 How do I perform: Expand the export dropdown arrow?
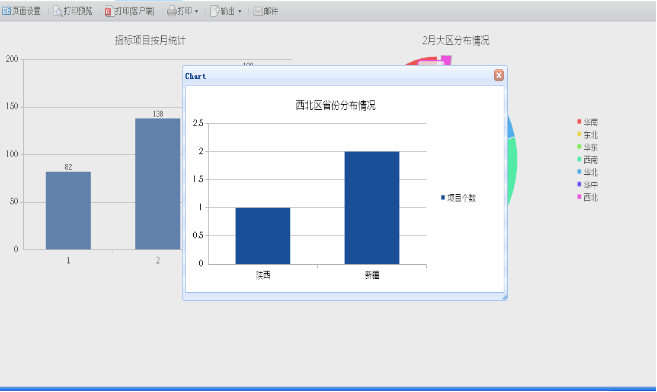pos(240,12)
